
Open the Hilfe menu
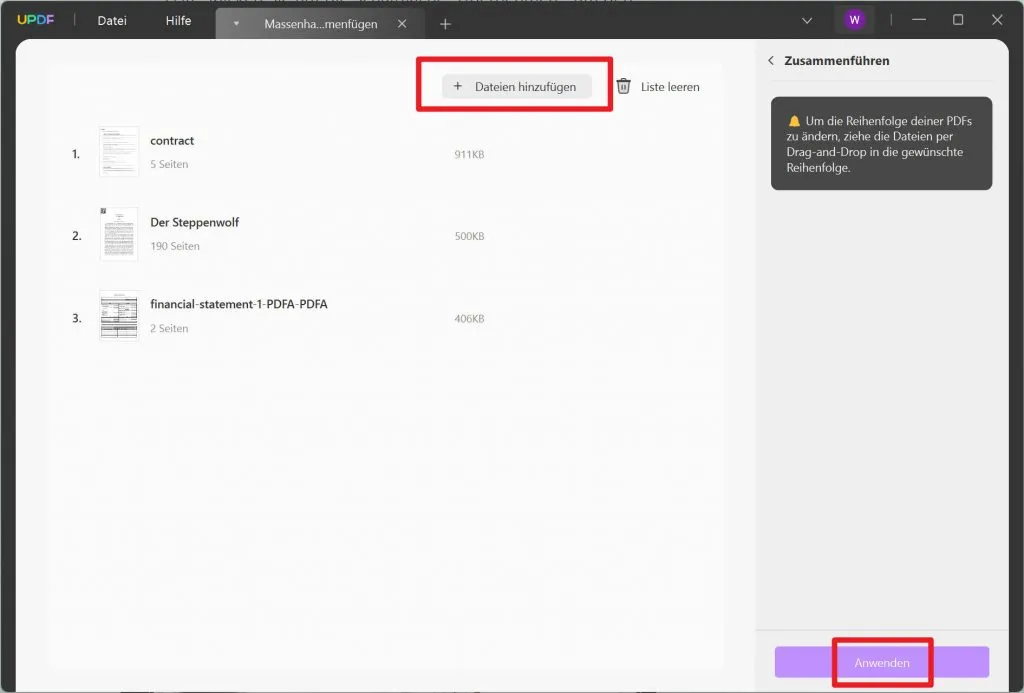coord(178,21)
